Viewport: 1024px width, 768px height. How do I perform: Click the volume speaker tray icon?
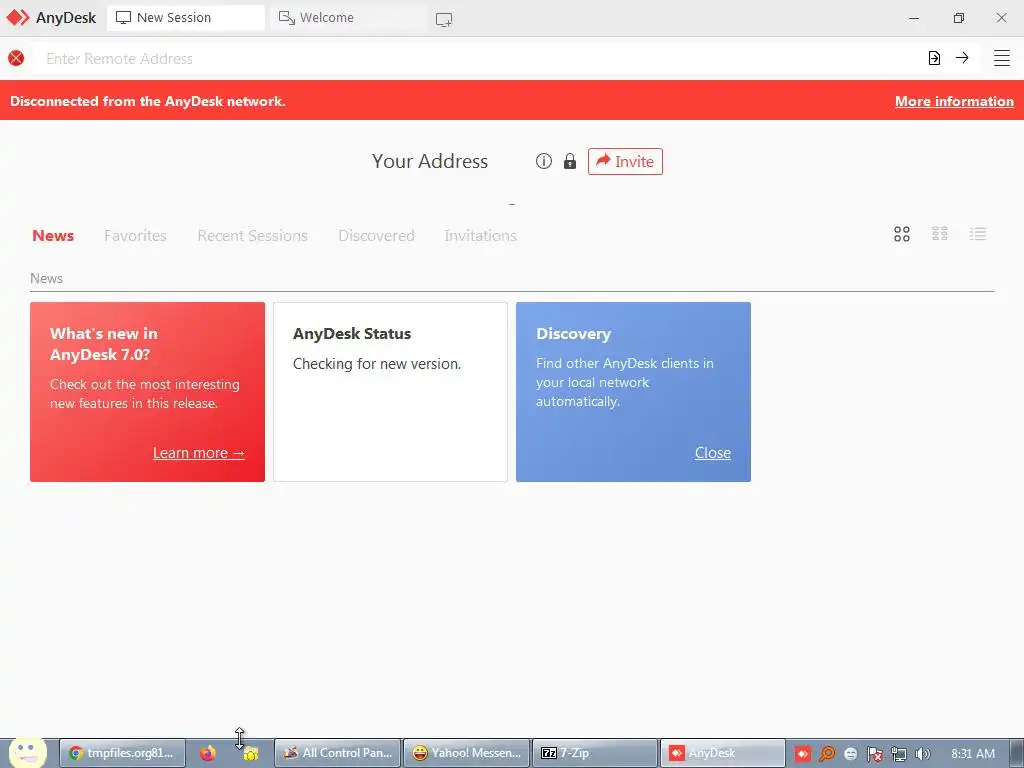point(922,754)
